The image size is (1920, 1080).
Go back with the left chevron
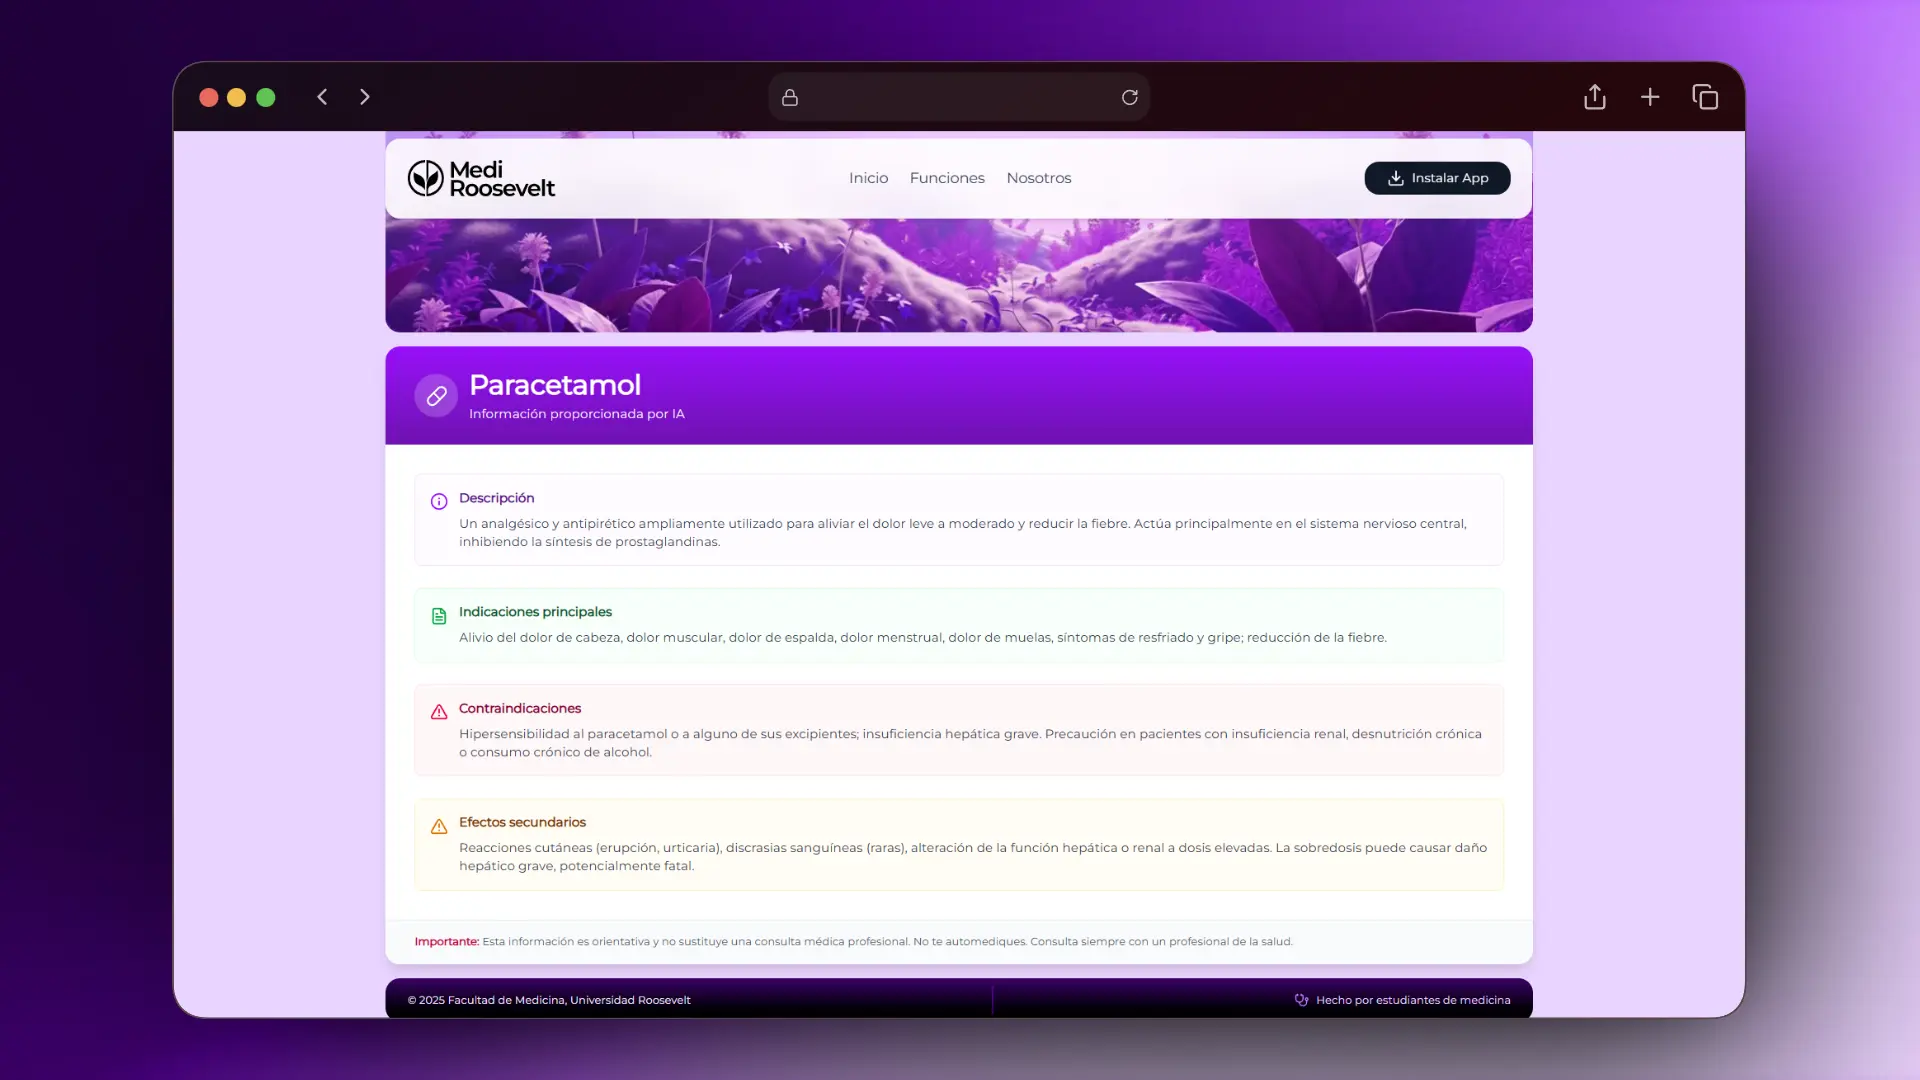point(322,97)
